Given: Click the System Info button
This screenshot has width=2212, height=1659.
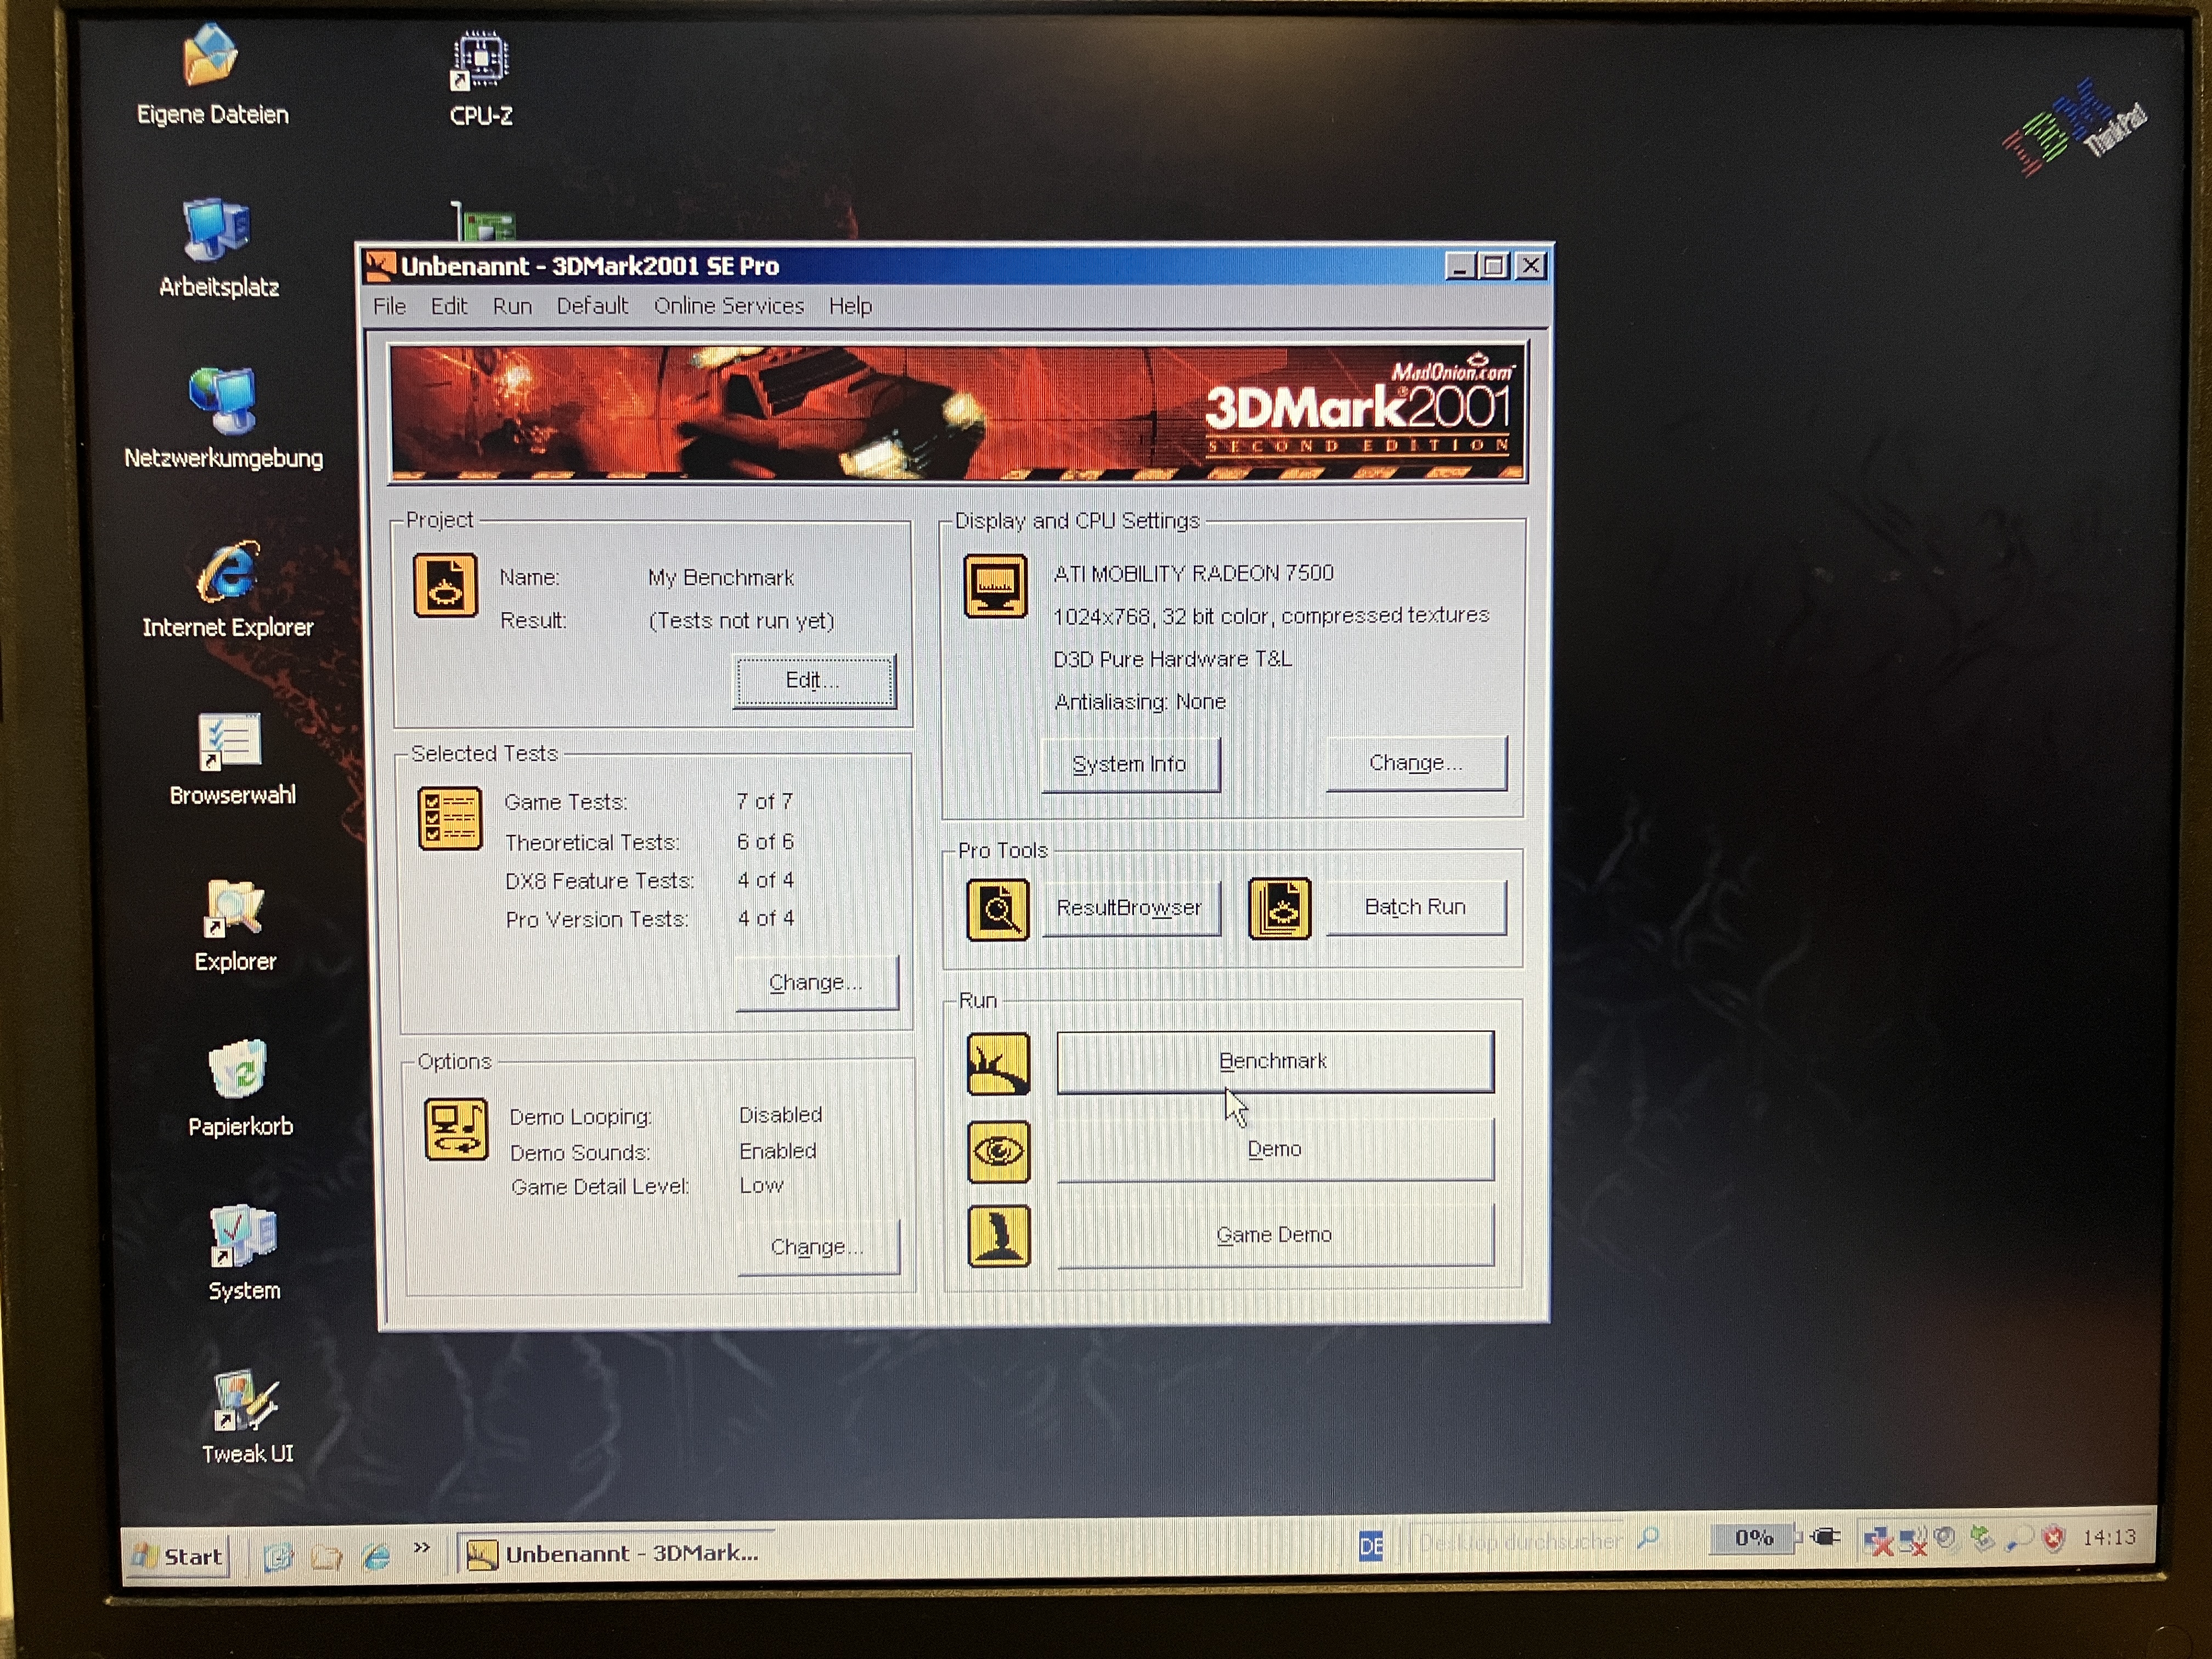Looking at the screenshot, I should tap(1129, 765).
